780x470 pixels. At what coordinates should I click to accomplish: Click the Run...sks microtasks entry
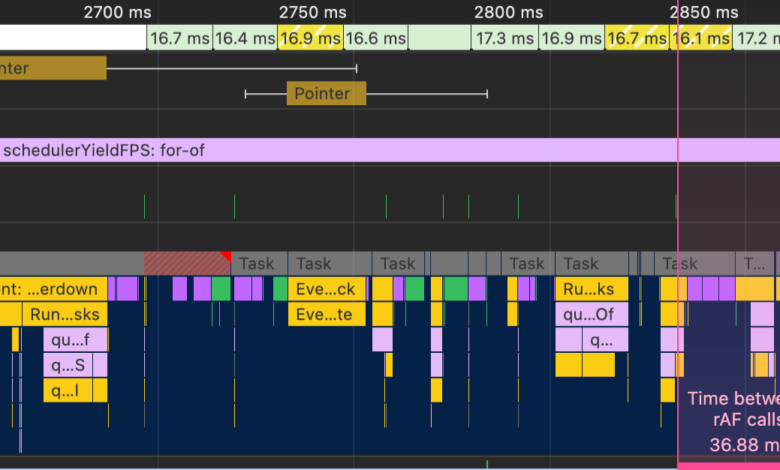click(x=64, y=315)
